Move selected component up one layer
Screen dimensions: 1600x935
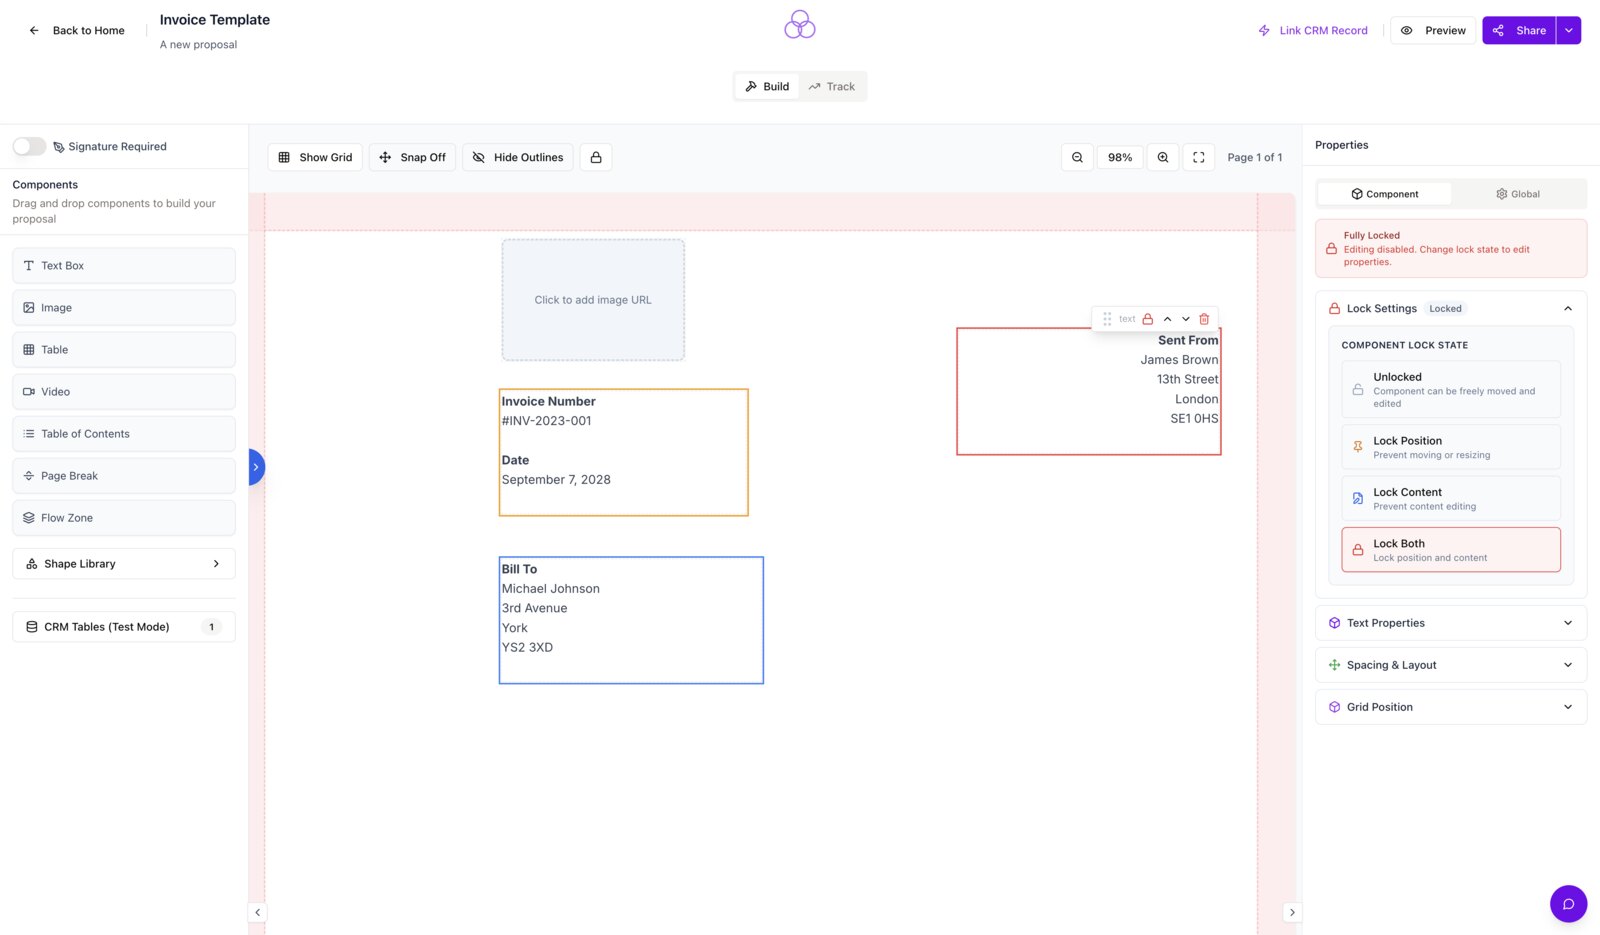coord(1167,319)
